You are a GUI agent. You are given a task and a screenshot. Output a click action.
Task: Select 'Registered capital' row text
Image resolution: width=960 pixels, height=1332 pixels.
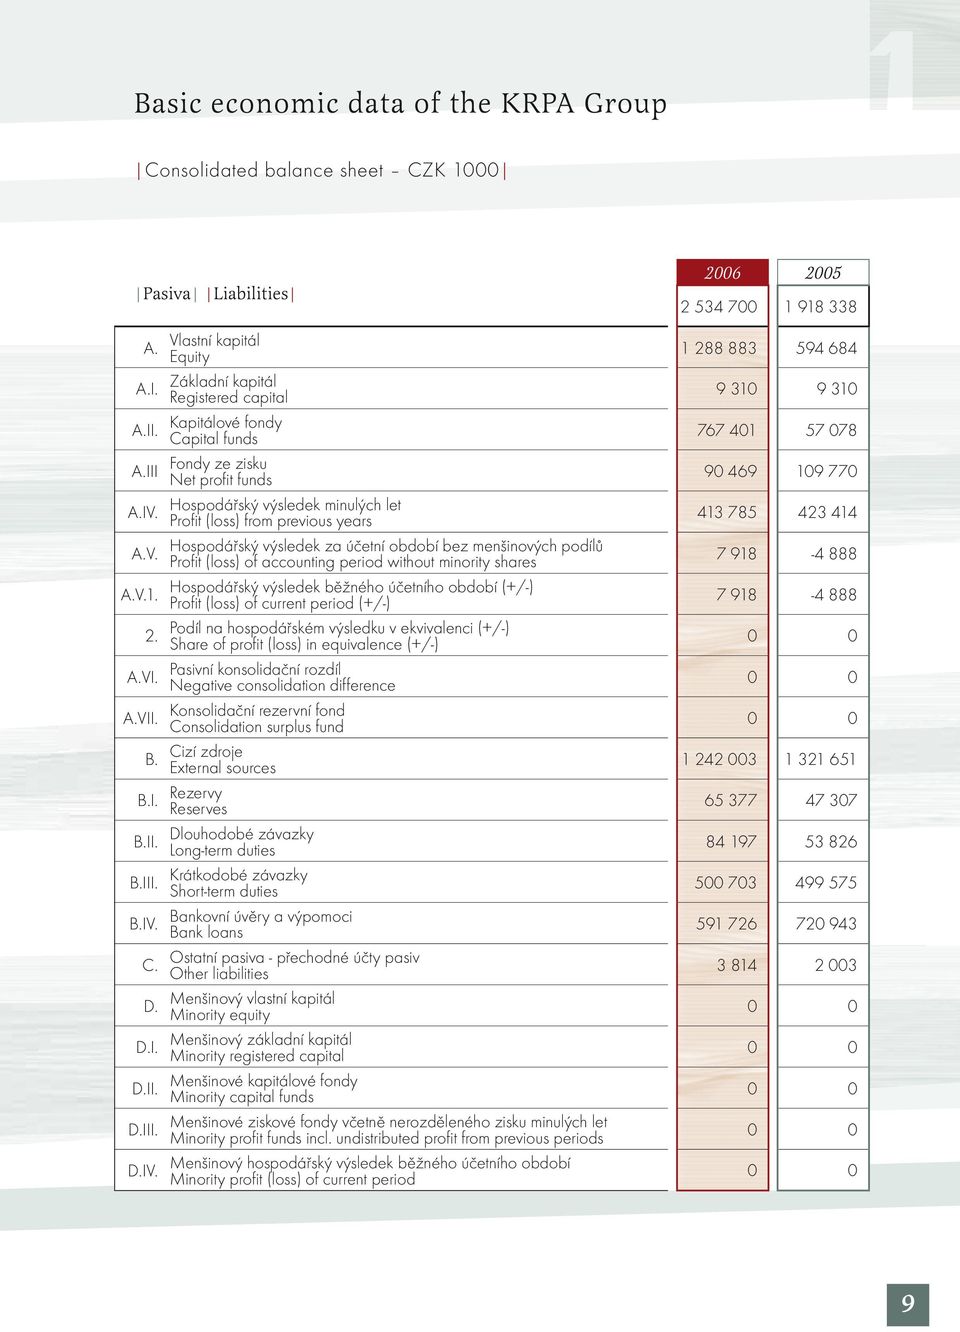tap(228, 398)
